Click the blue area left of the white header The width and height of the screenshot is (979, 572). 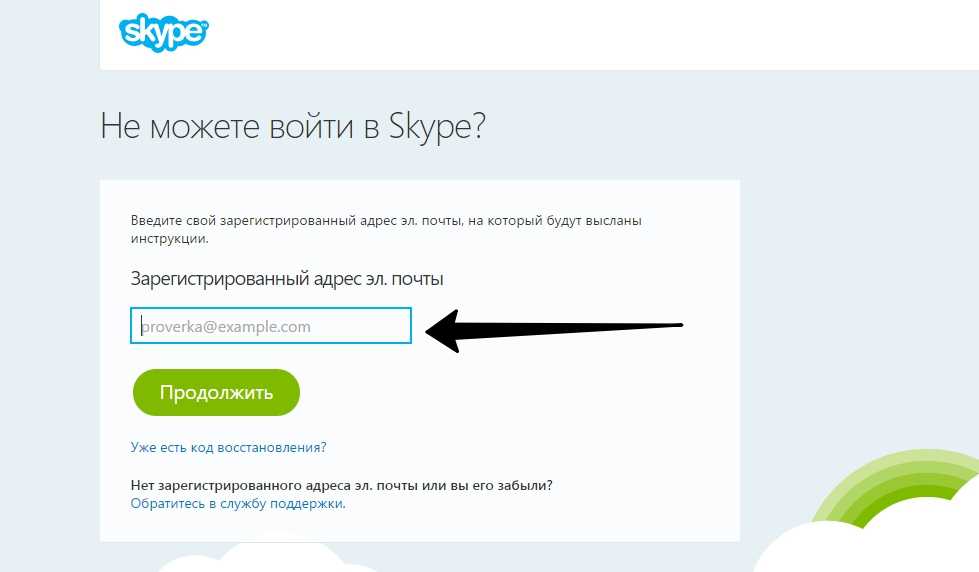click(50, 35)
